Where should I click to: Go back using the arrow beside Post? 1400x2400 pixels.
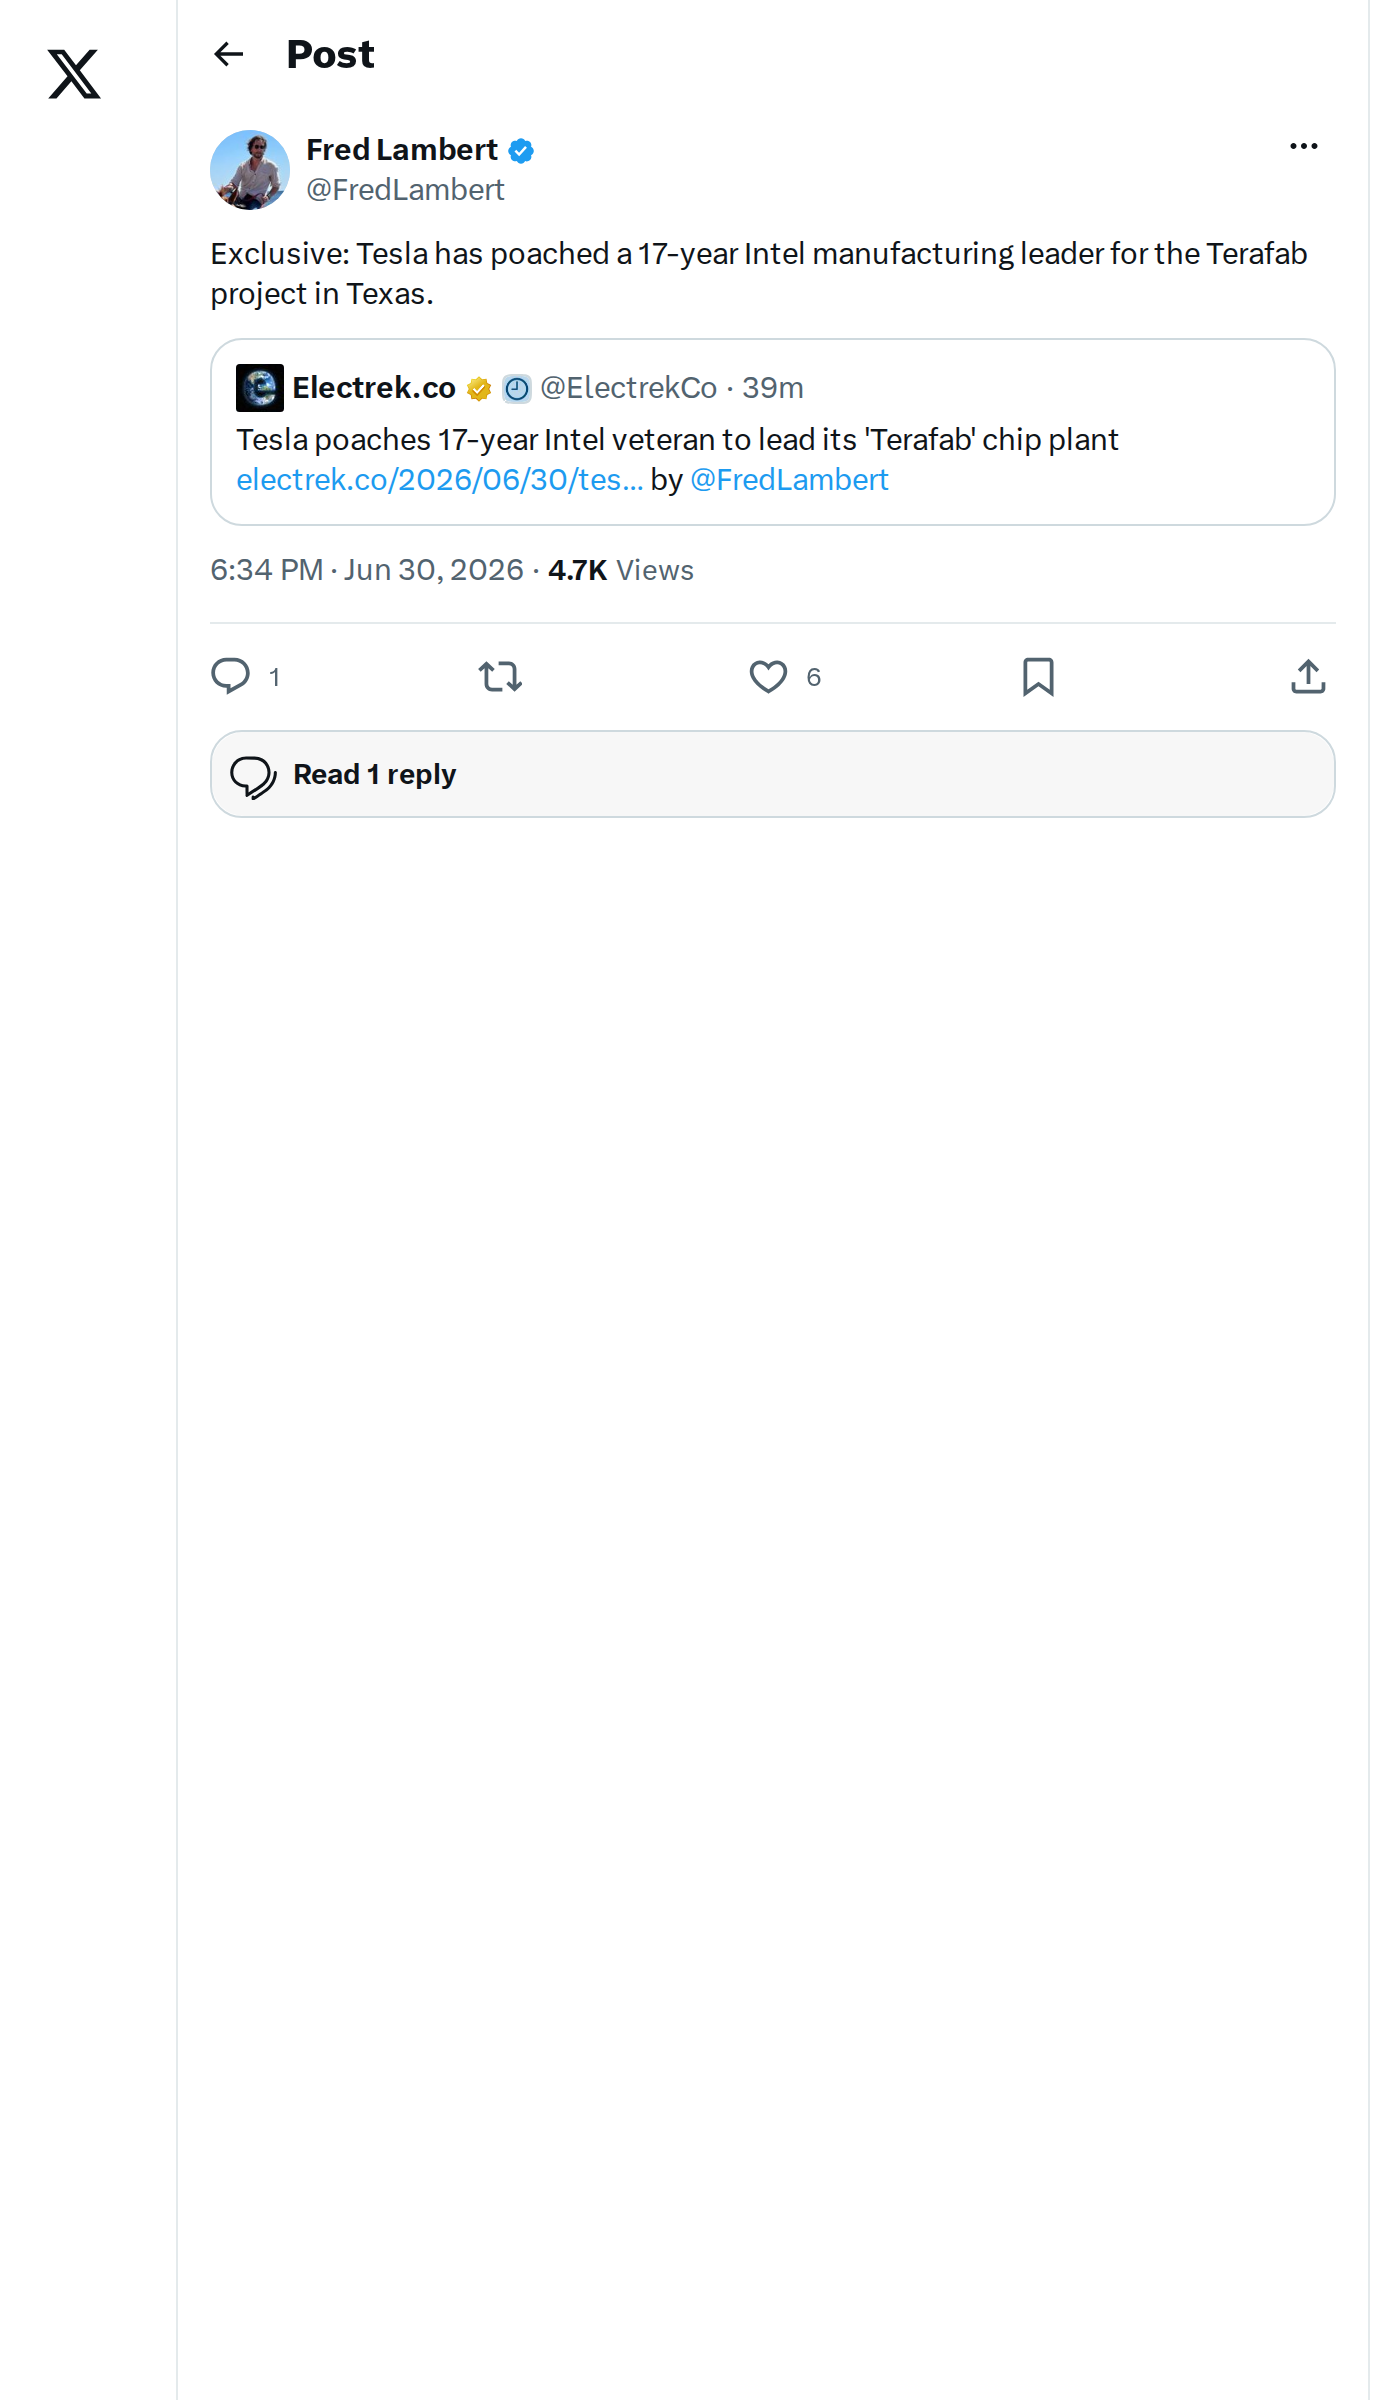click(229, 54)
